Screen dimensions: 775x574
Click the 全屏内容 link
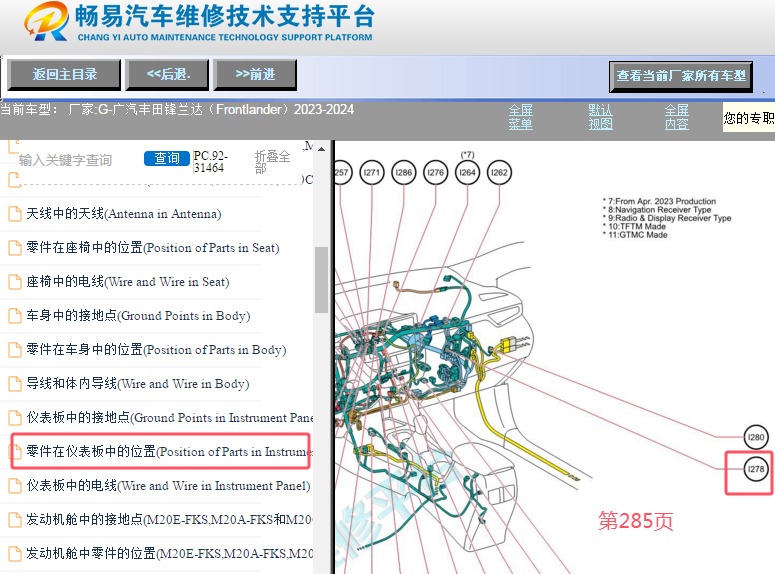[x=676, y=117]
